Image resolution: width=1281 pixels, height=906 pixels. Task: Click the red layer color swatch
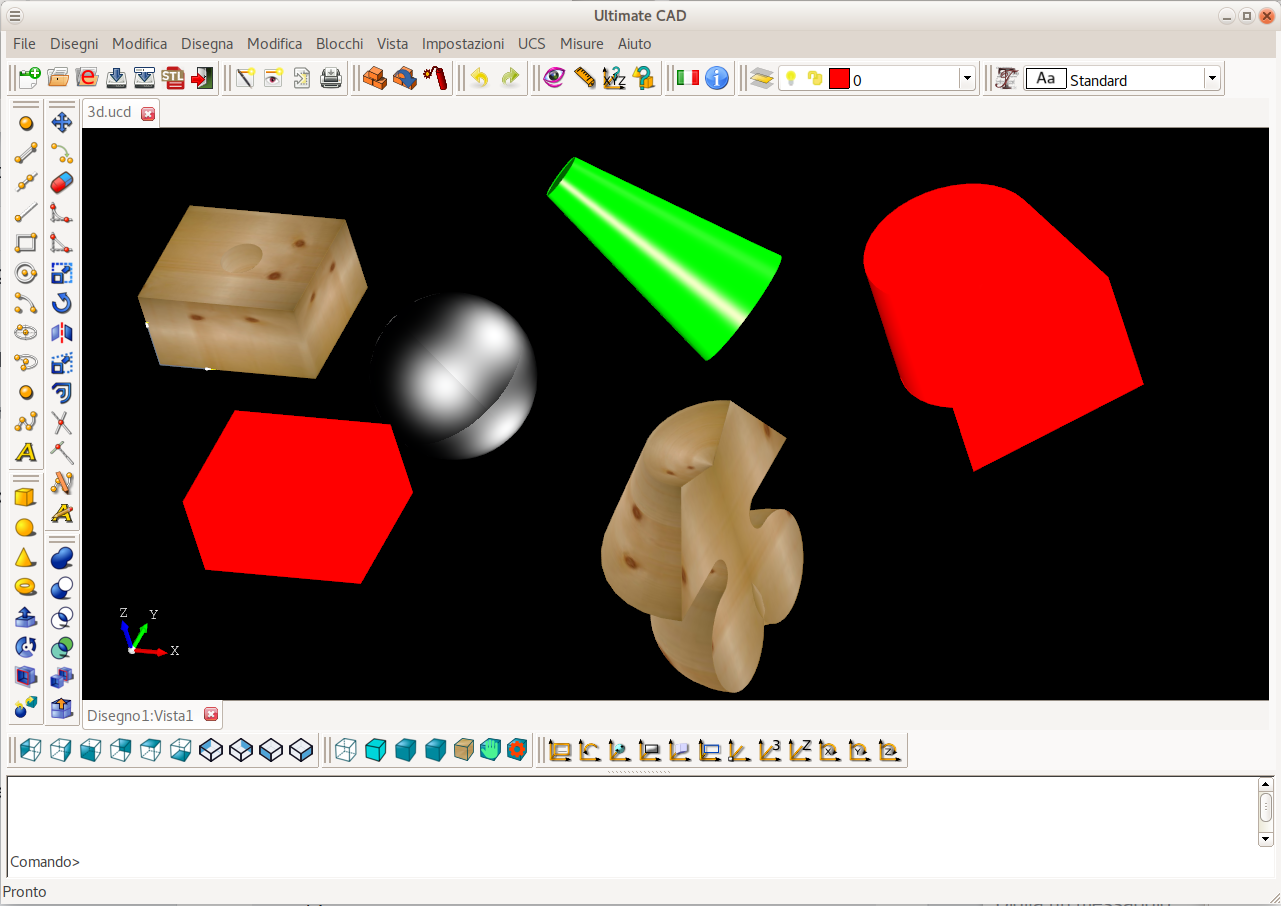coord(839,79)
